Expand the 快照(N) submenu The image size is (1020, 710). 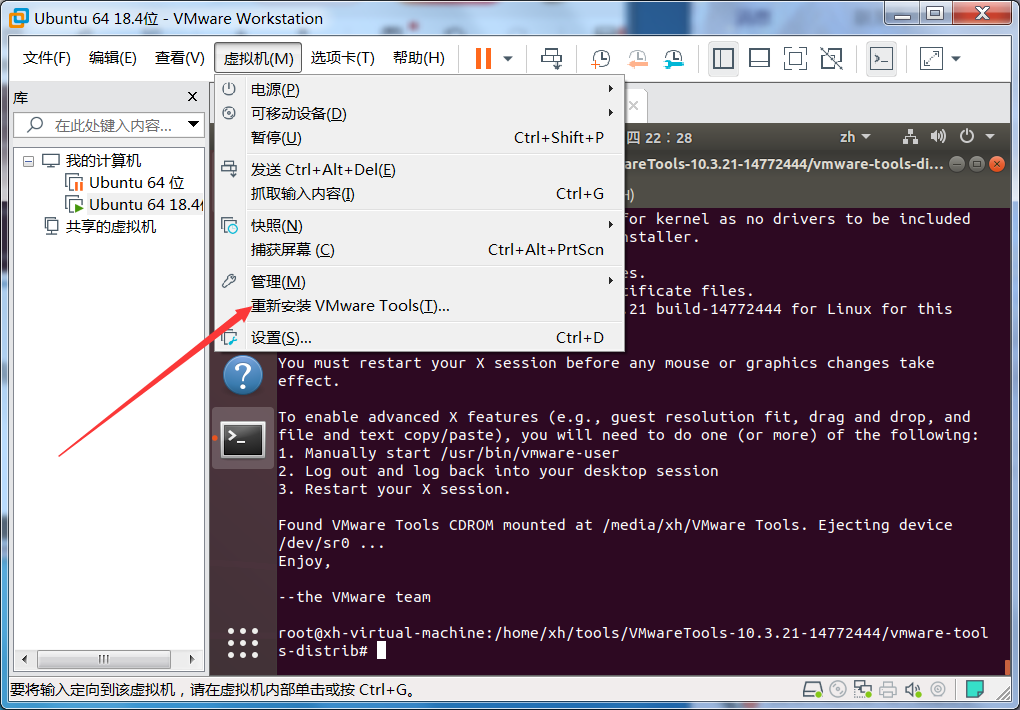(x=420, y=226)
